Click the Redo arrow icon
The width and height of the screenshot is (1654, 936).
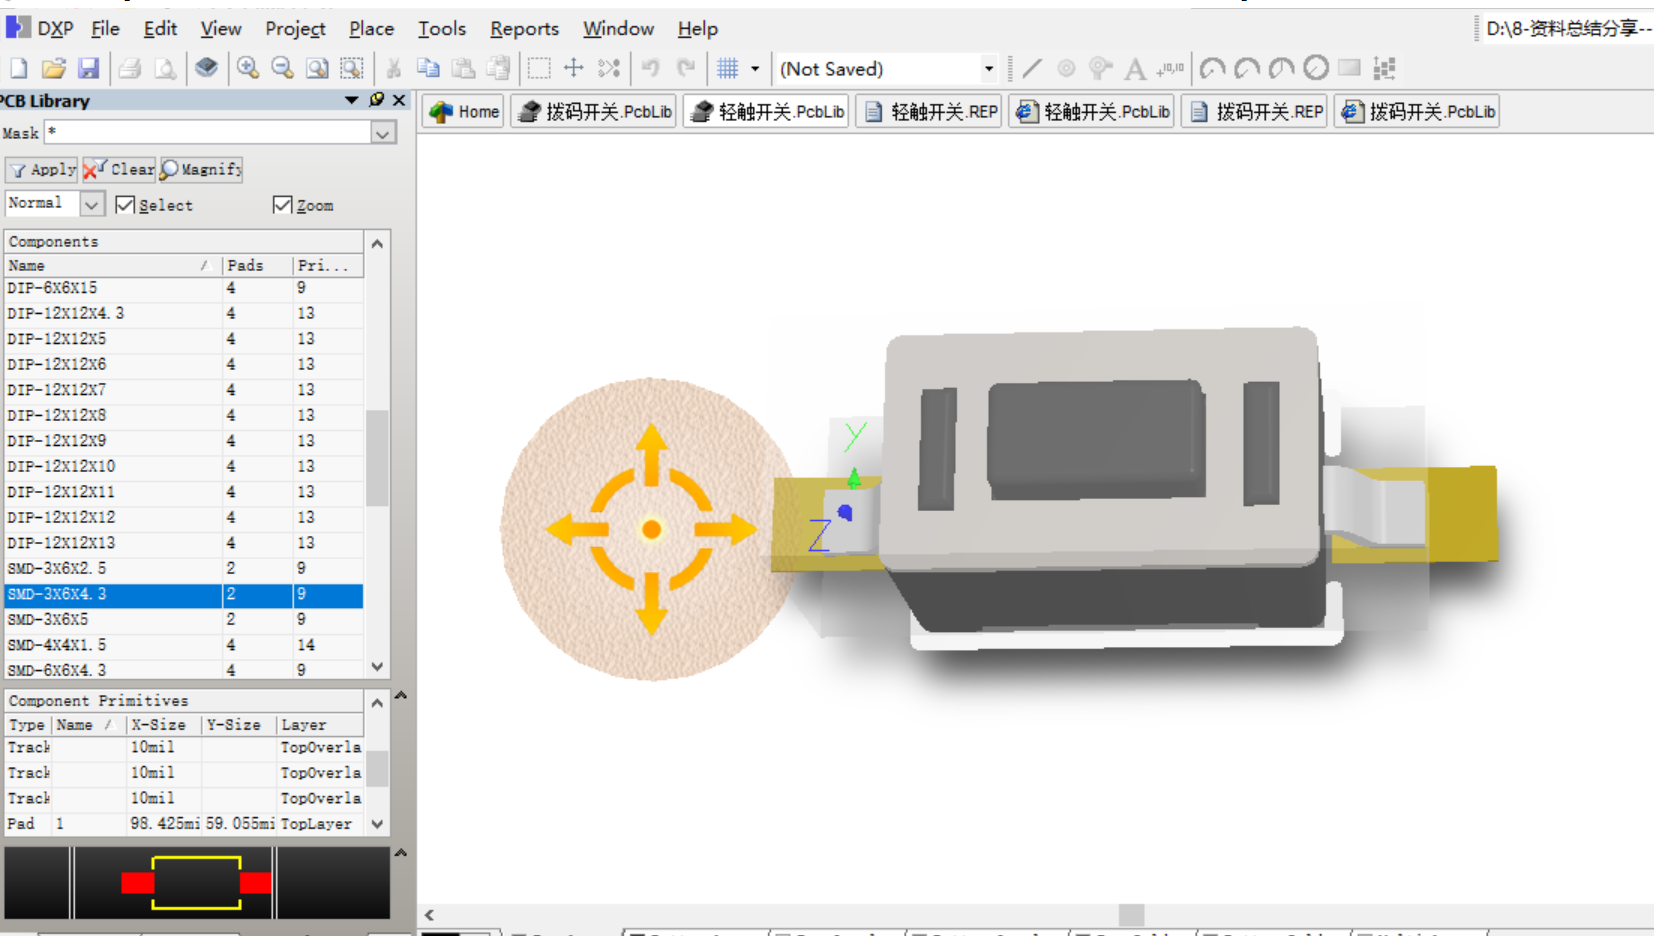pyautogui.click(x=686, y=68)
